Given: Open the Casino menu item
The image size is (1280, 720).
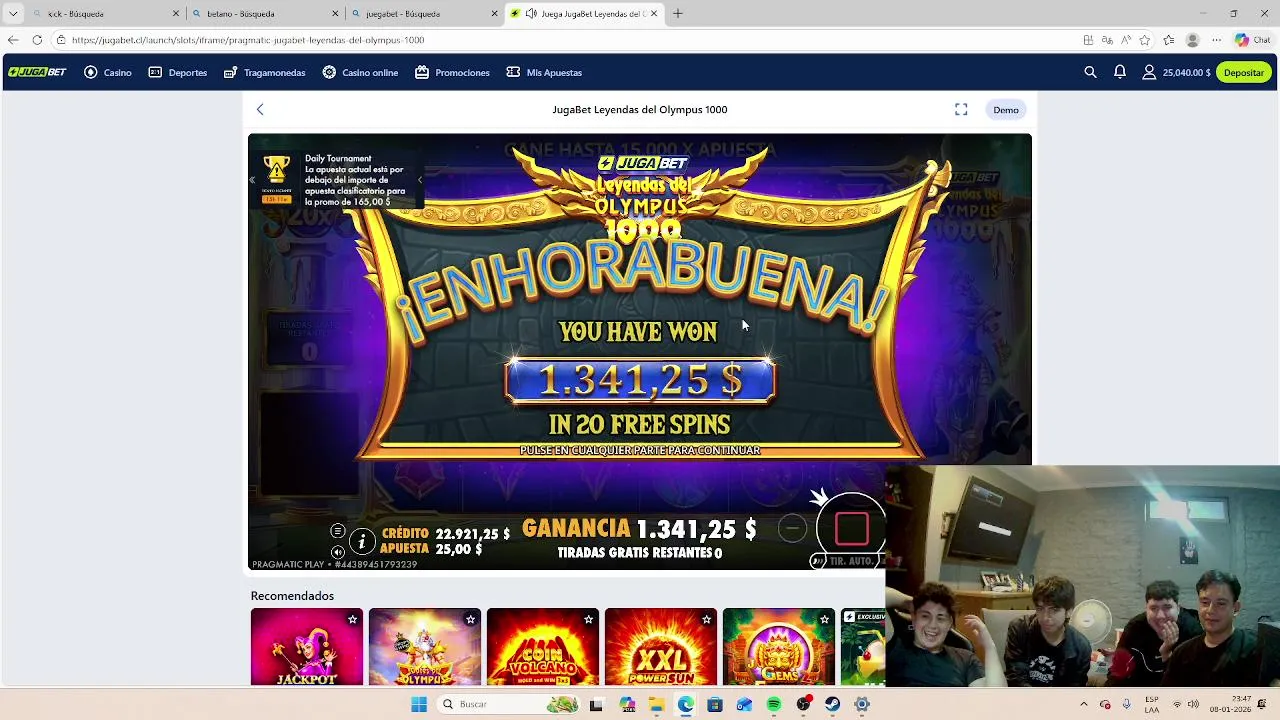Looking at the screenshot, I should [108, 72].
